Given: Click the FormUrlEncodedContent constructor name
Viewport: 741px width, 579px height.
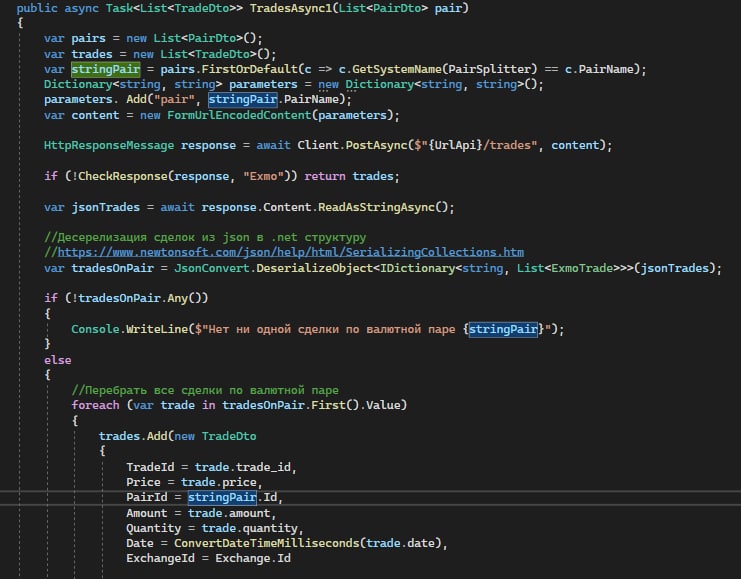Looking at the screenshot, I should (x=239, y=115).
